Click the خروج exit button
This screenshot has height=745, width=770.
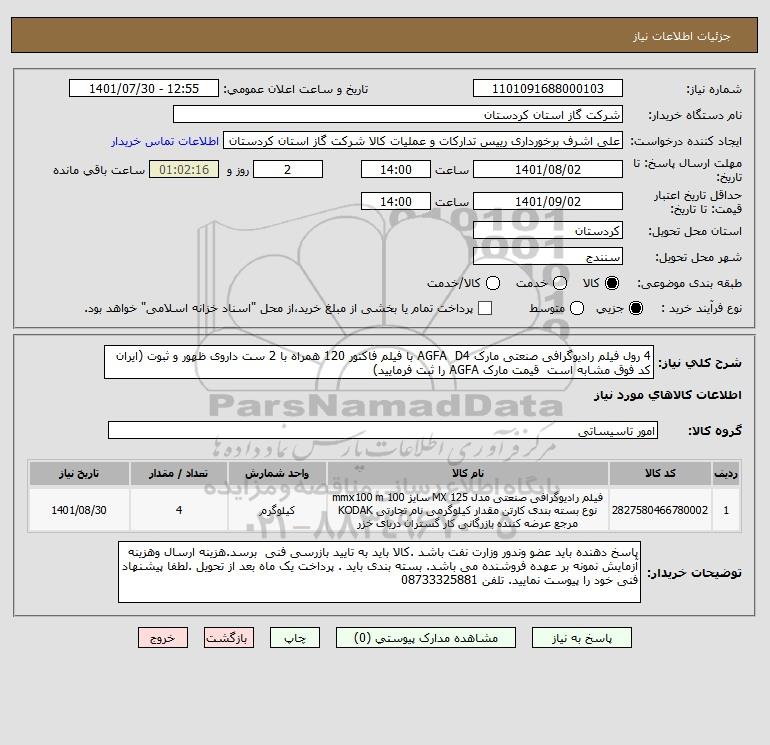(x=163, y=638)
